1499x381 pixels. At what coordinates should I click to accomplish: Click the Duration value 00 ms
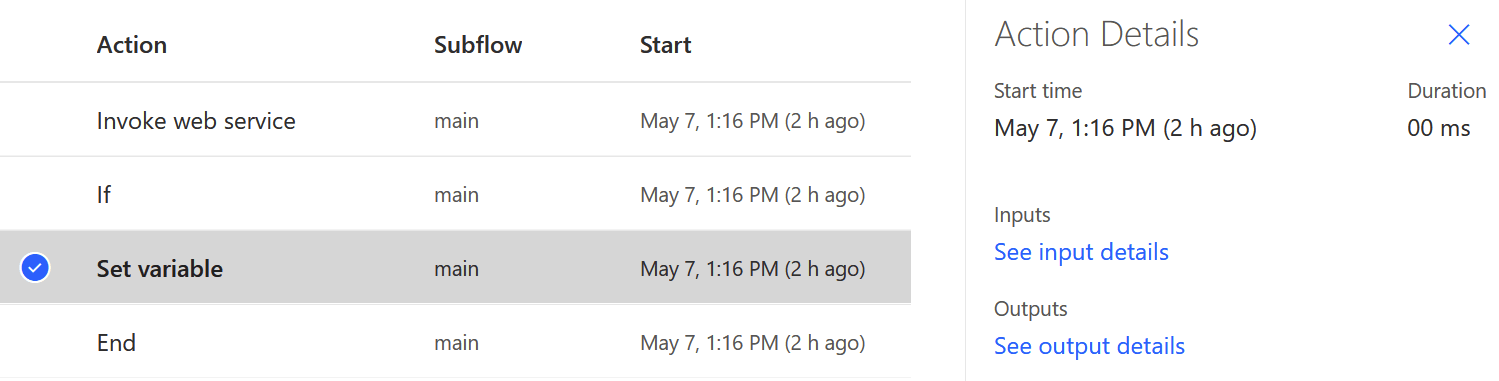click(1439, 128)
